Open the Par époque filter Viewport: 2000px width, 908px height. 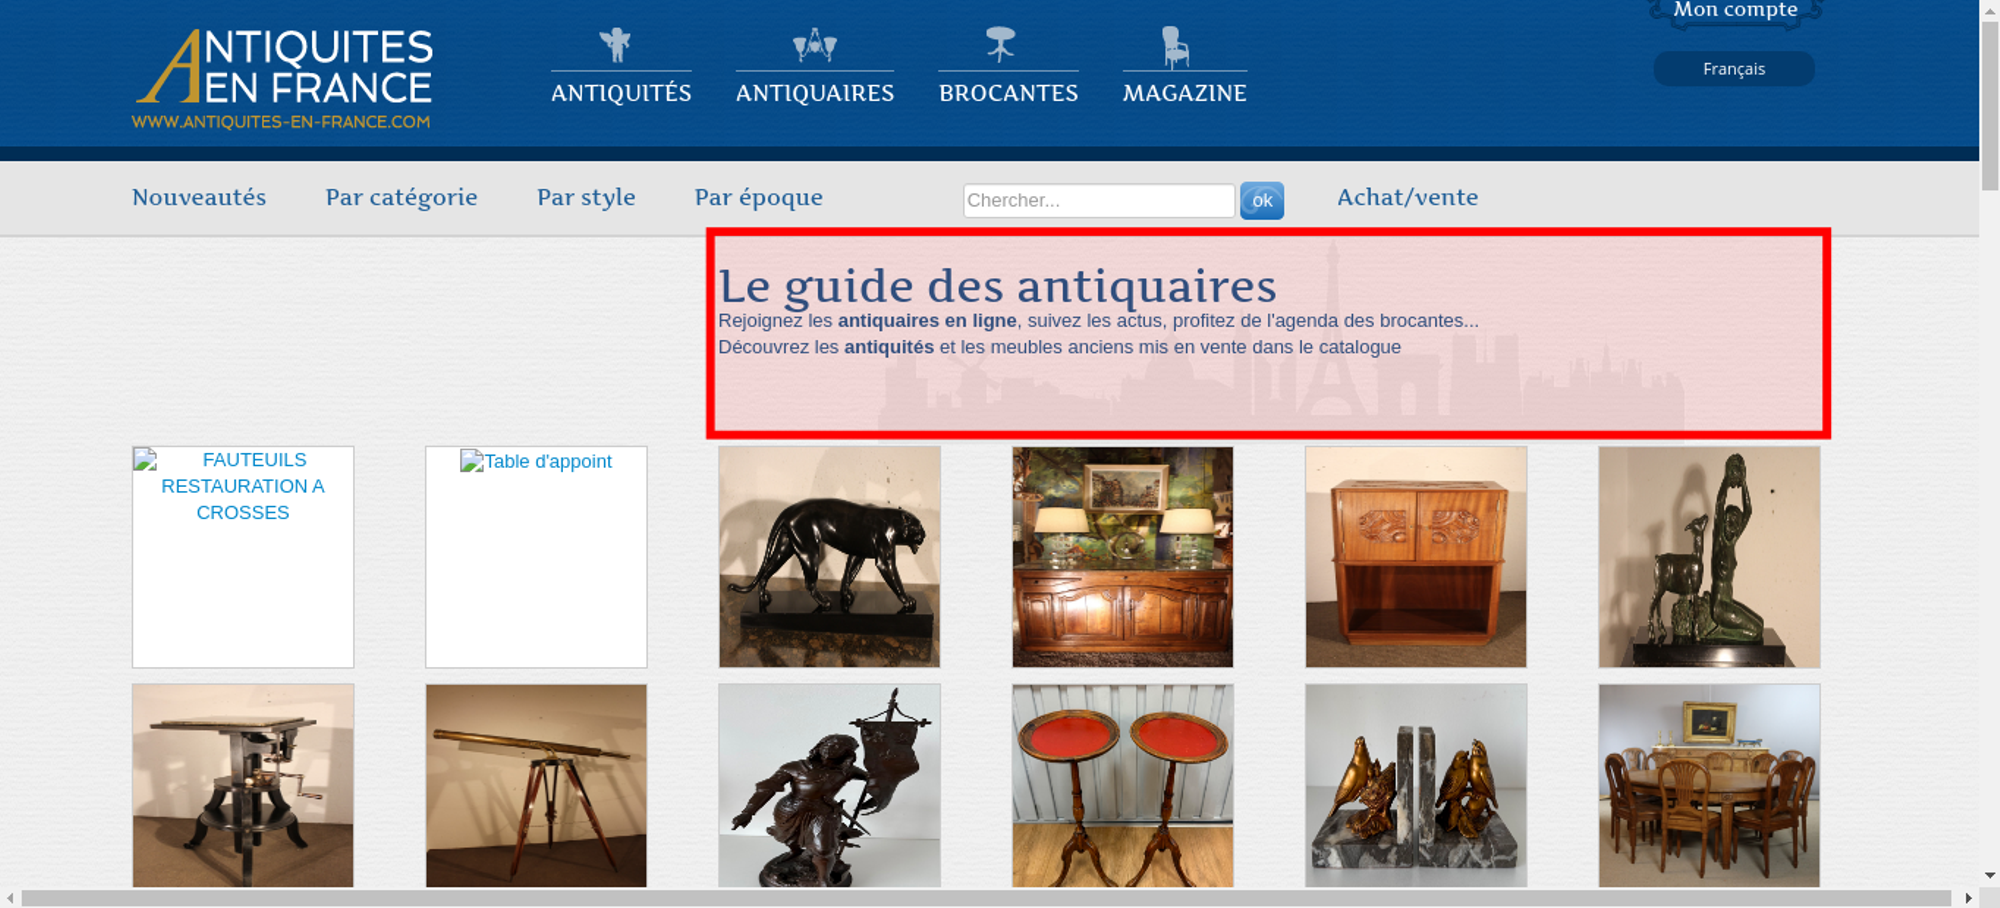[x=758, y=197]
